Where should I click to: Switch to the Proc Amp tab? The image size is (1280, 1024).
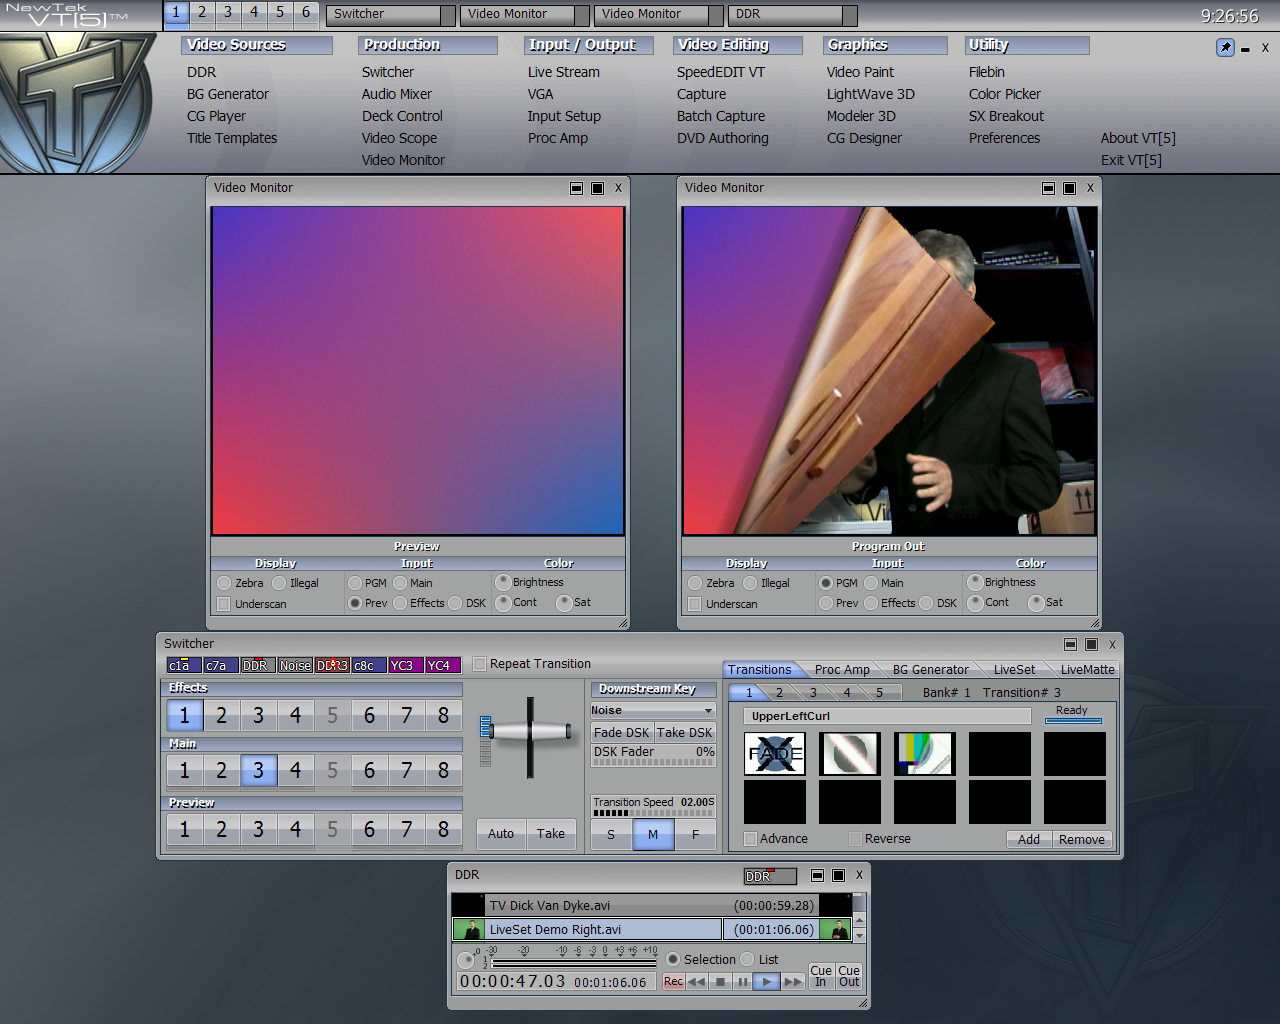pyautogui.click(x=842, y=670)
